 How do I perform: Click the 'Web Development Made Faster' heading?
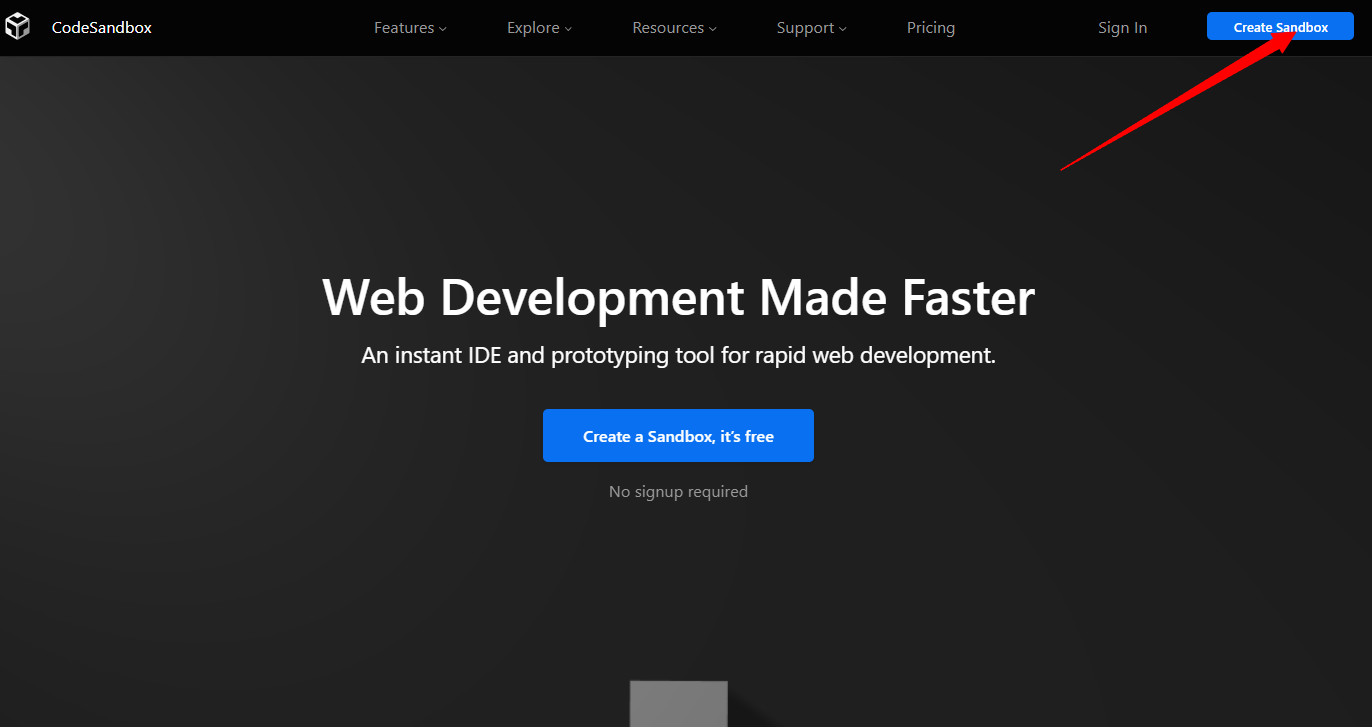coord(678,298)
